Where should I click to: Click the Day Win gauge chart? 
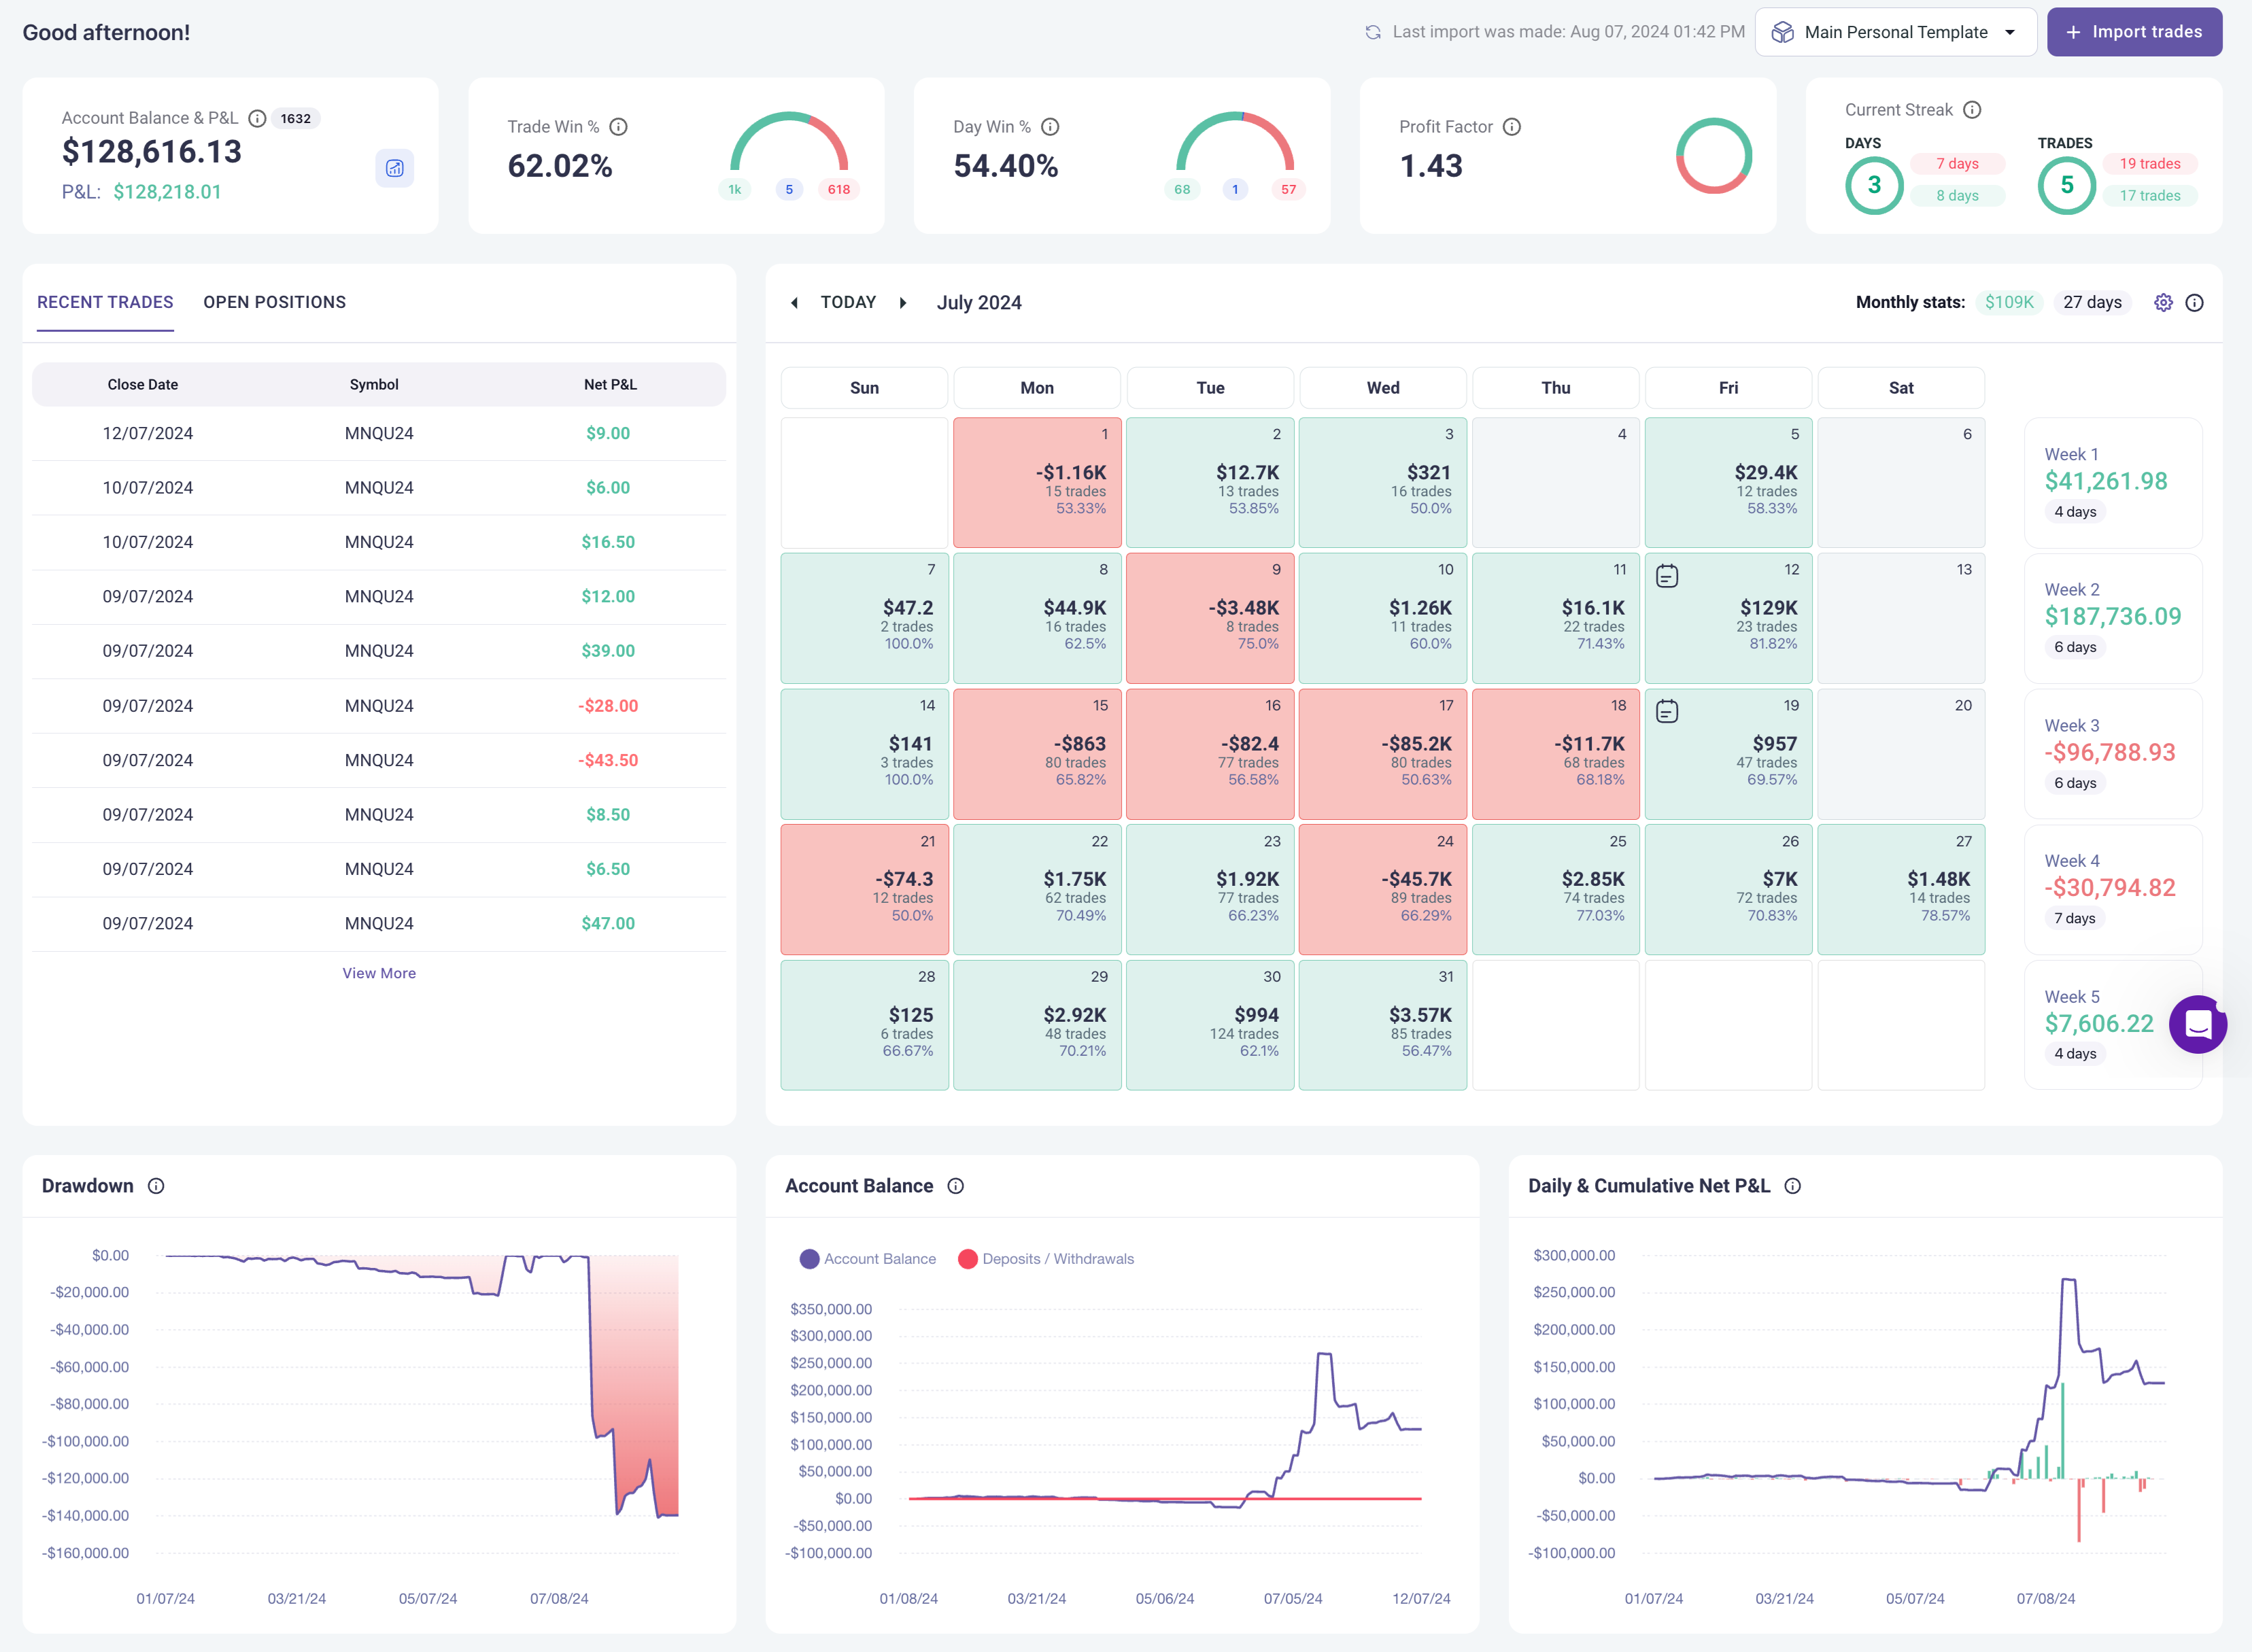click(x=1235, y=142)
